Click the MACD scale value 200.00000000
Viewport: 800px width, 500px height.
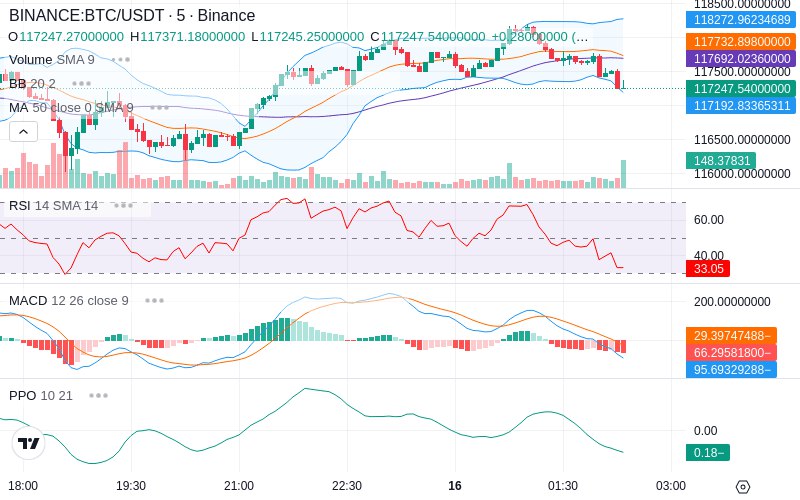[732, 302]
